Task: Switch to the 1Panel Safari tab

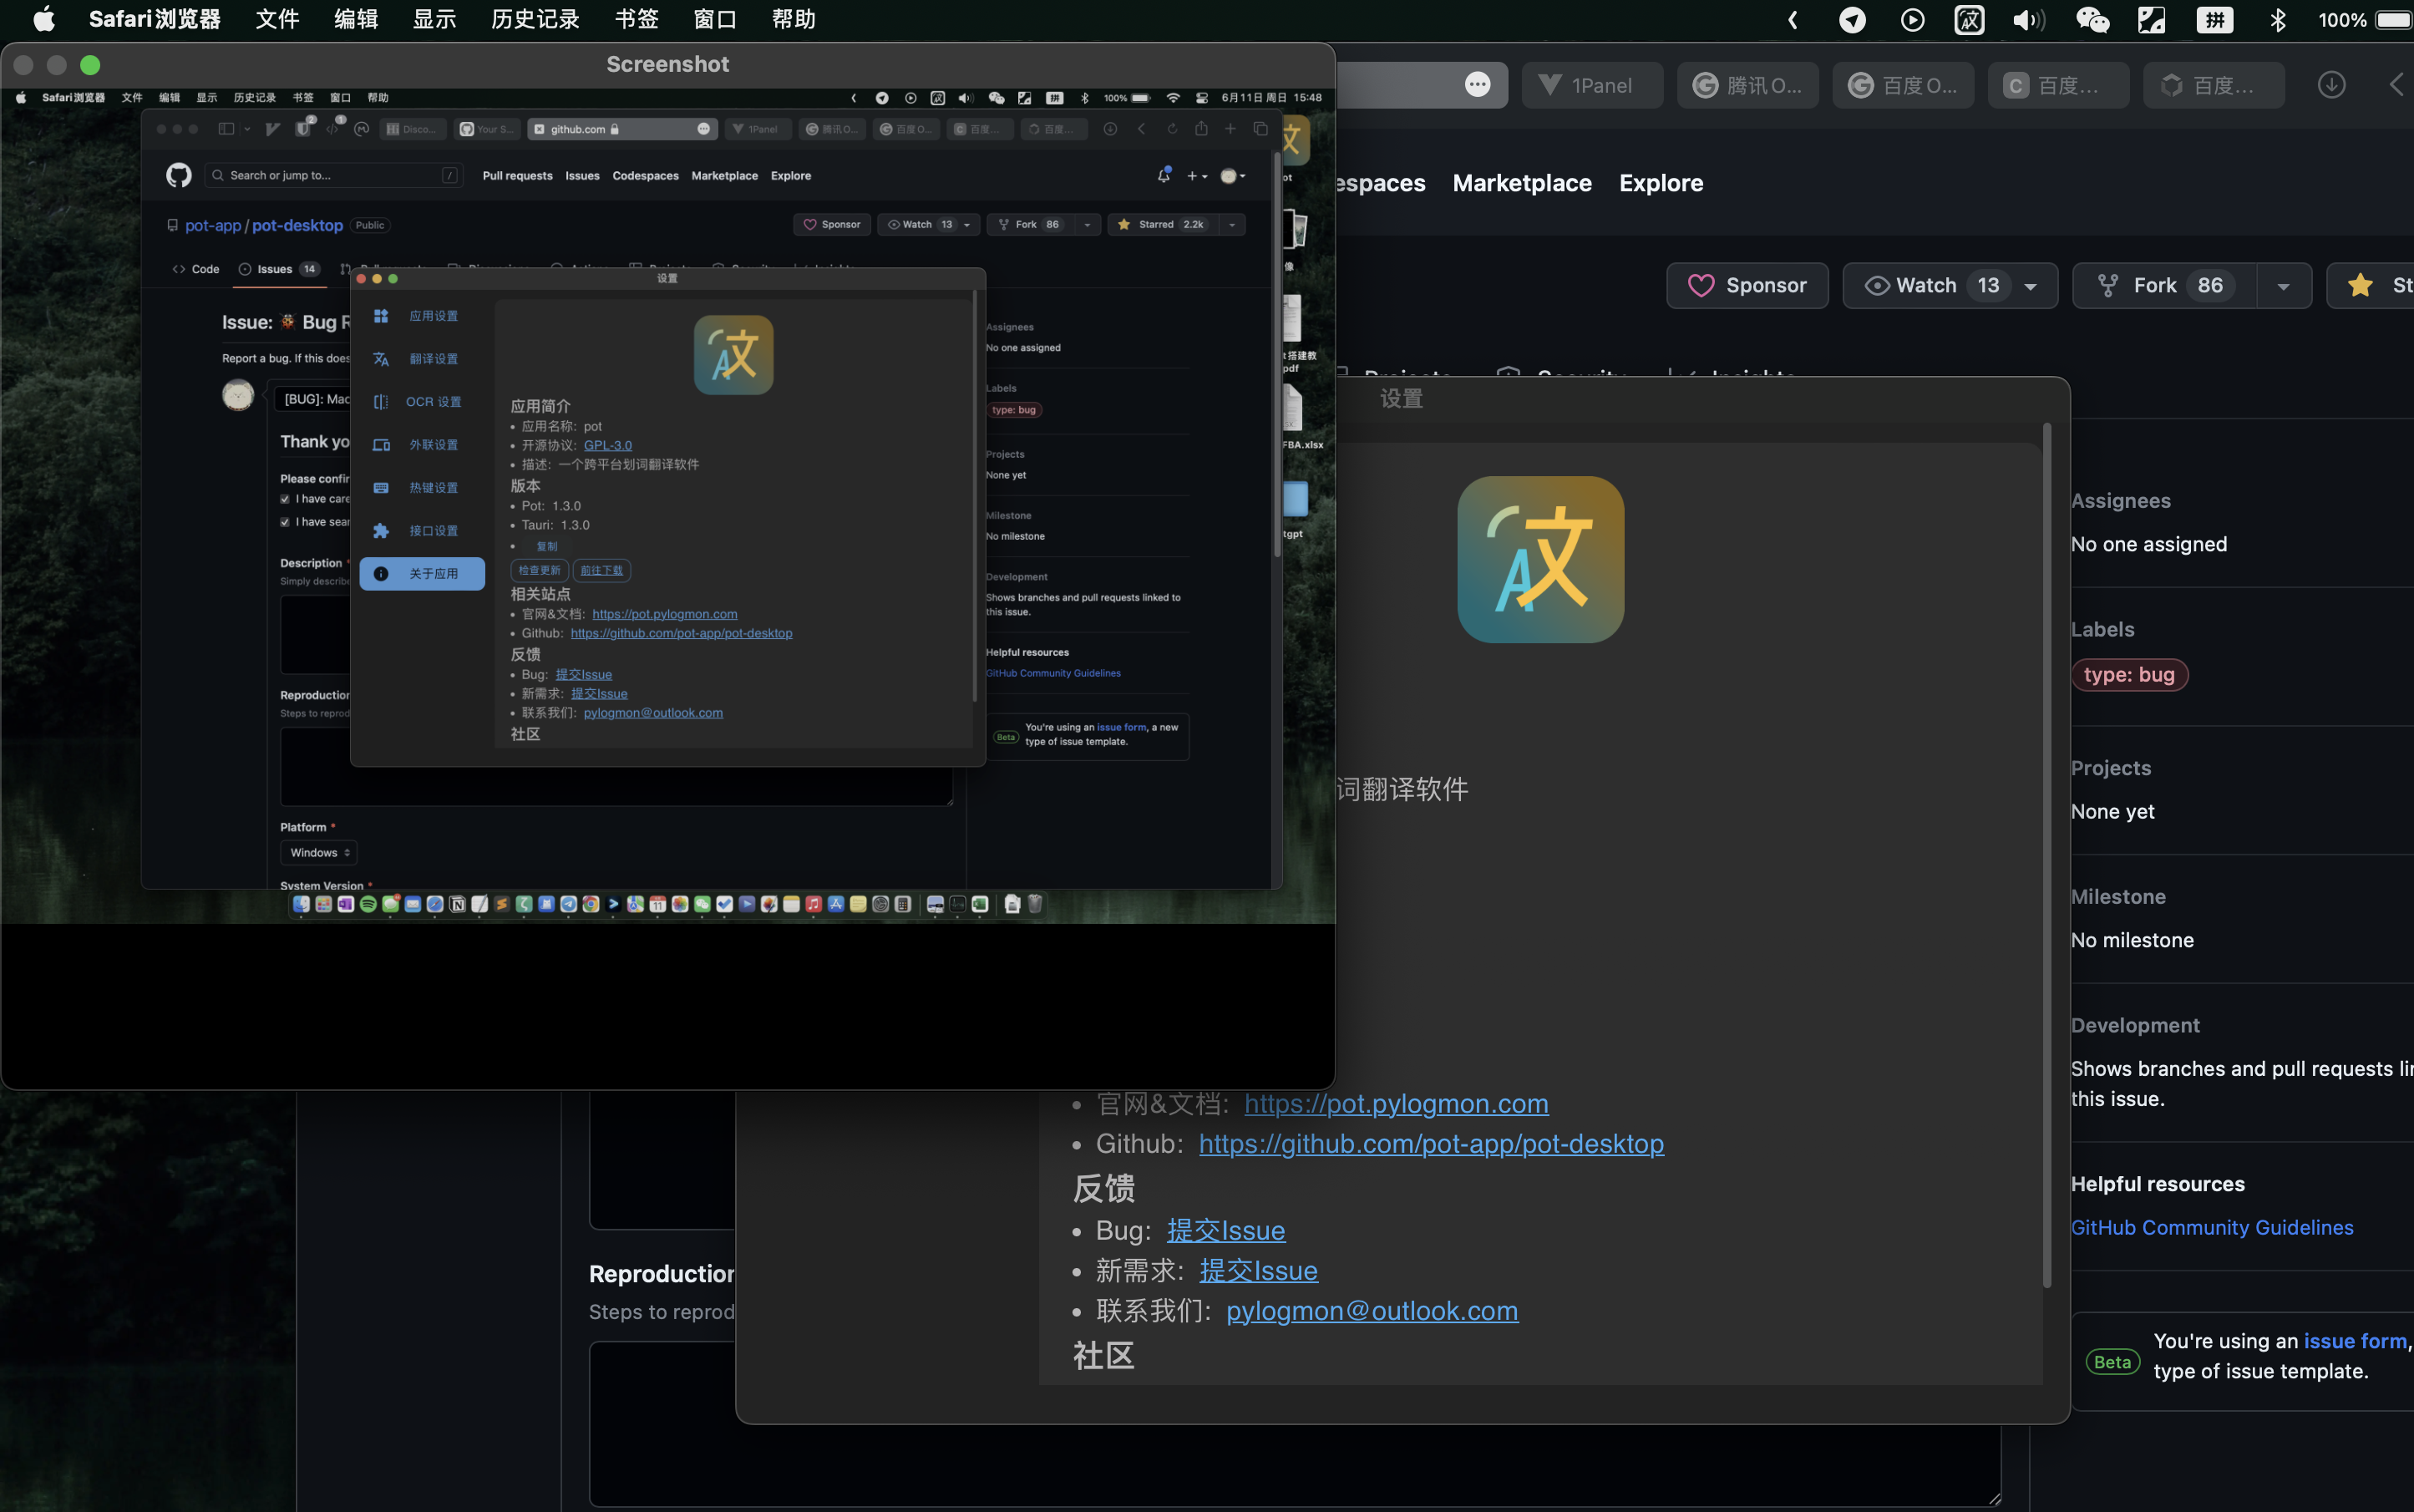Action: (x=1592, y=85)
